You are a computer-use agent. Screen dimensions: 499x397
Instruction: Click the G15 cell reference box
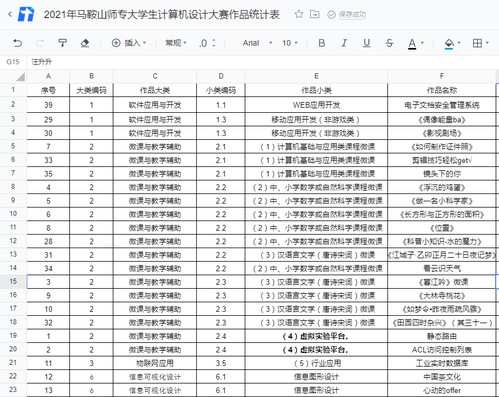click(x=13, y=62)
